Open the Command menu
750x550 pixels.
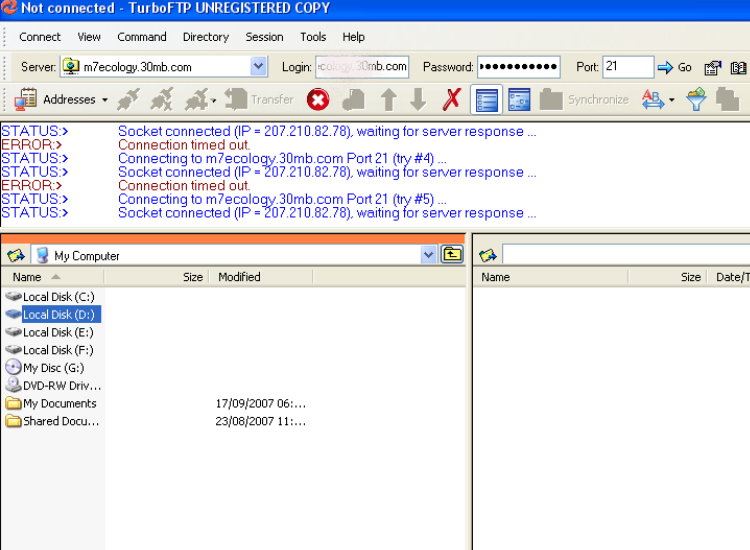point(142,37)
